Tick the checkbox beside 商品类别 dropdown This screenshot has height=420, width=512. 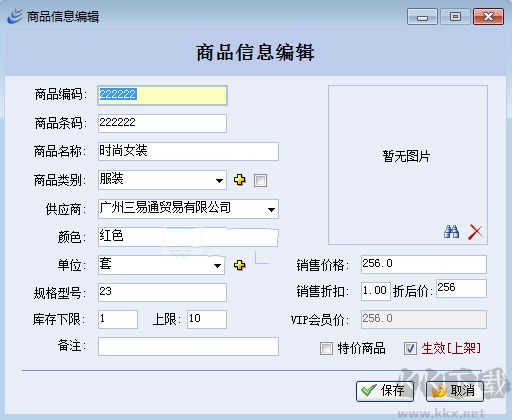pos(260,181)
